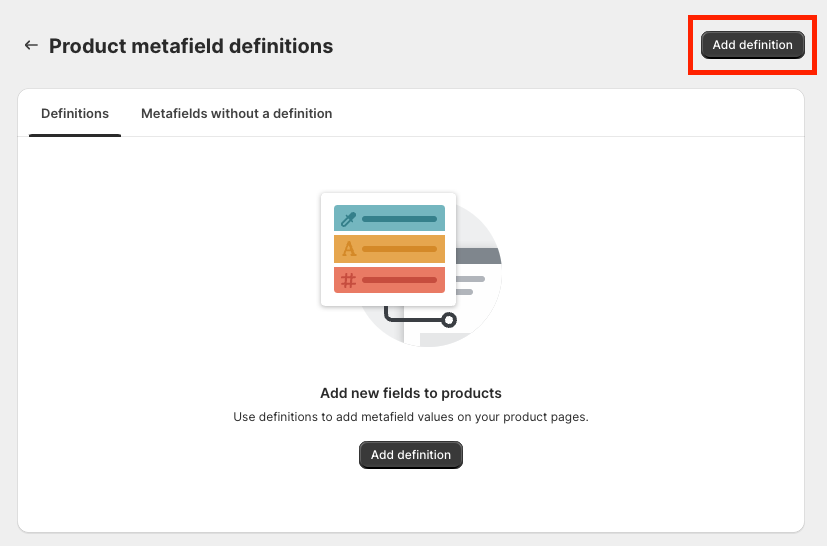827x546 pixels.
Task: Click the white field-list card in the illustration
Action: pos(388,299)
